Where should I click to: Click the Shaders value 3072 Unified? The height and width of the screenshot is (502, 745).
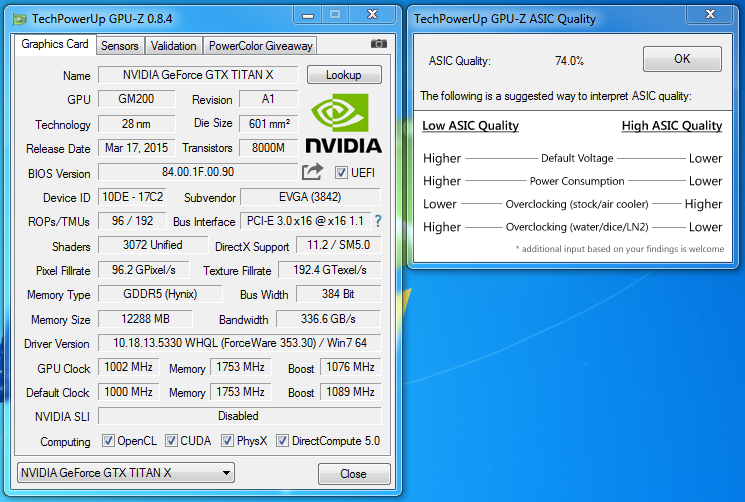click(x=153, y=245)
